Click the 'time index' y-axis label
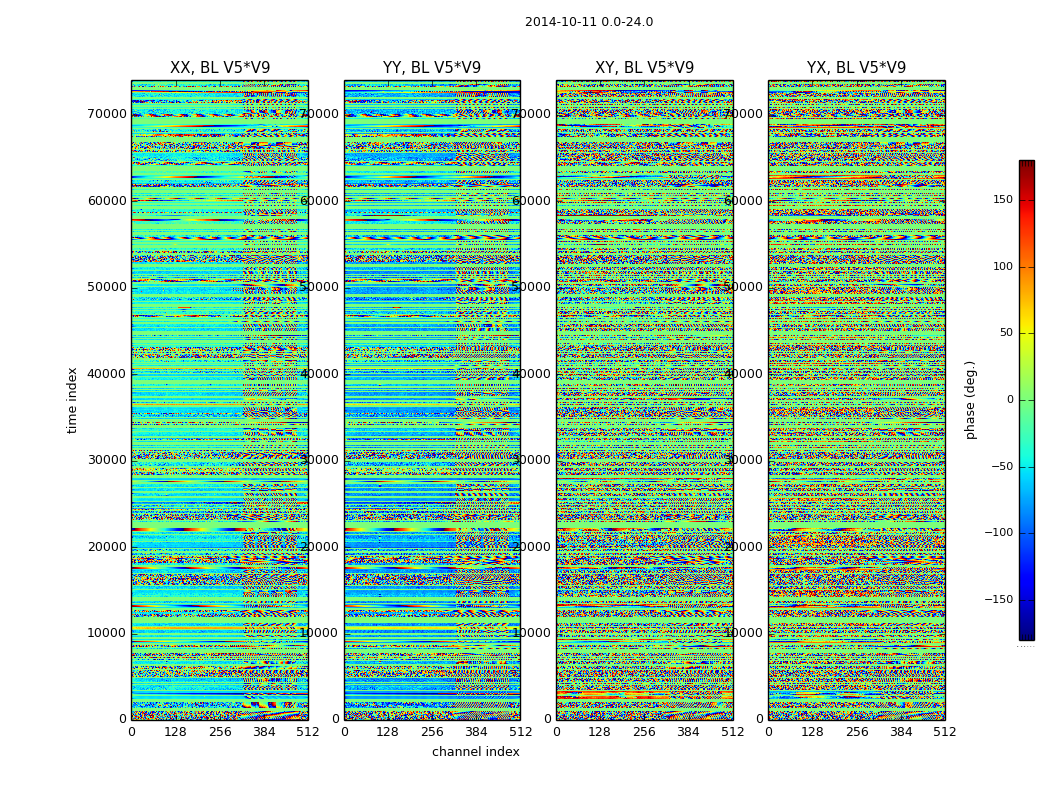 pyautogui.click(x=72, y=400)
